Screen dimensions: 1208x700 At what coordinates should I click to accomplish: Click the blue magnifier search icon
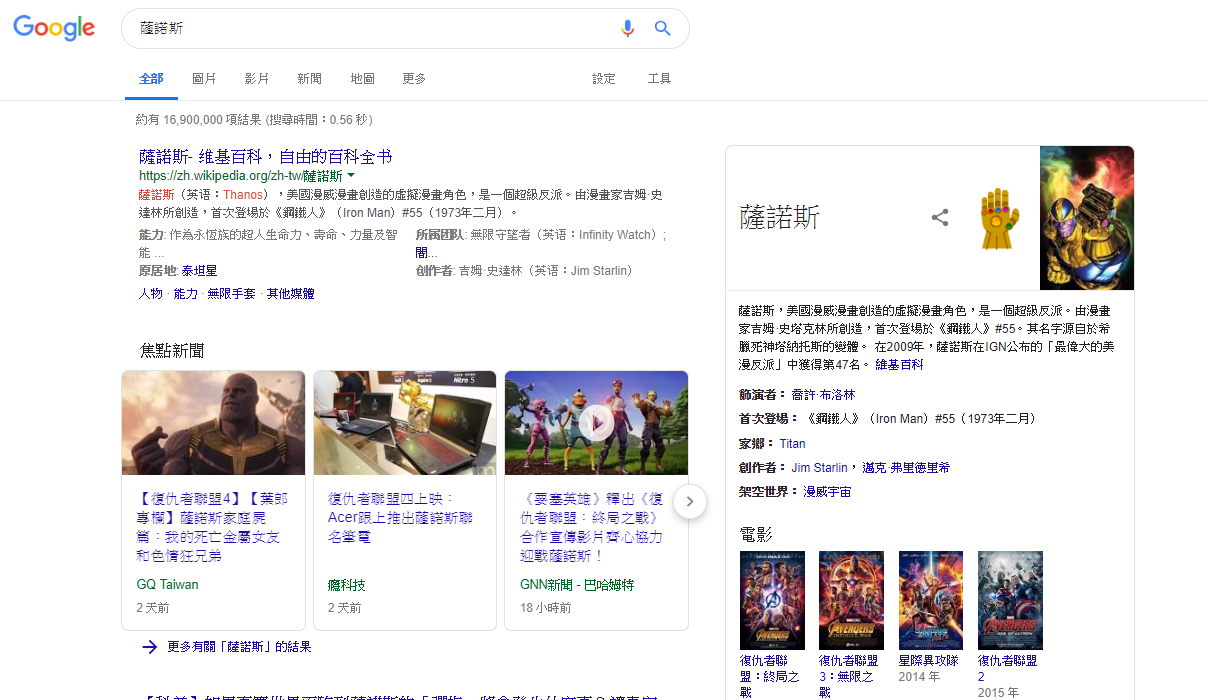[x=662, y=29]
